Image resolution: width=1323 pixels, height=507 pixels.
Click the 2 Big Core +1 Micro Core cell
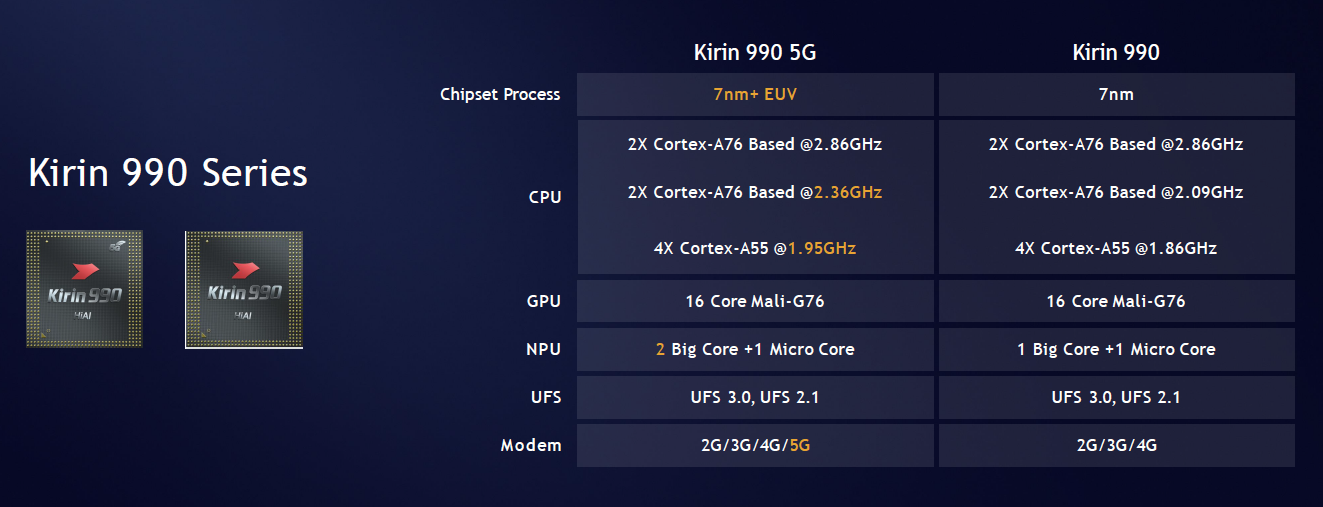coord(755,349)
